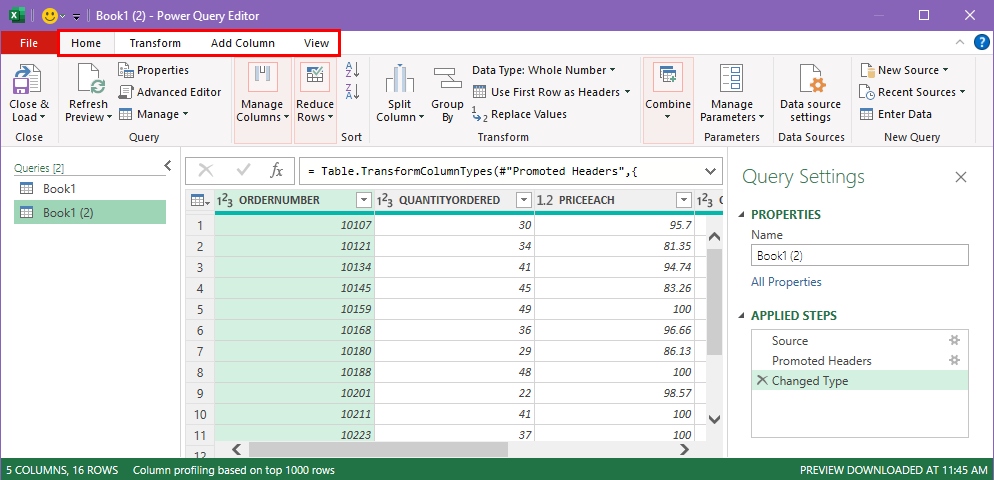
Task: Click the help question mark icon
Action: tap(981, 42)
